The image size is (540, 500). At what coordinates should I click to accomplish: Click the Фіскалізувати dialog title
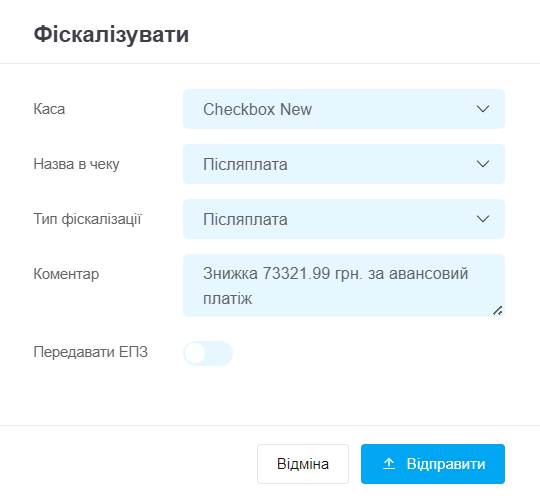pyautogui.click(x=111, y=34)
